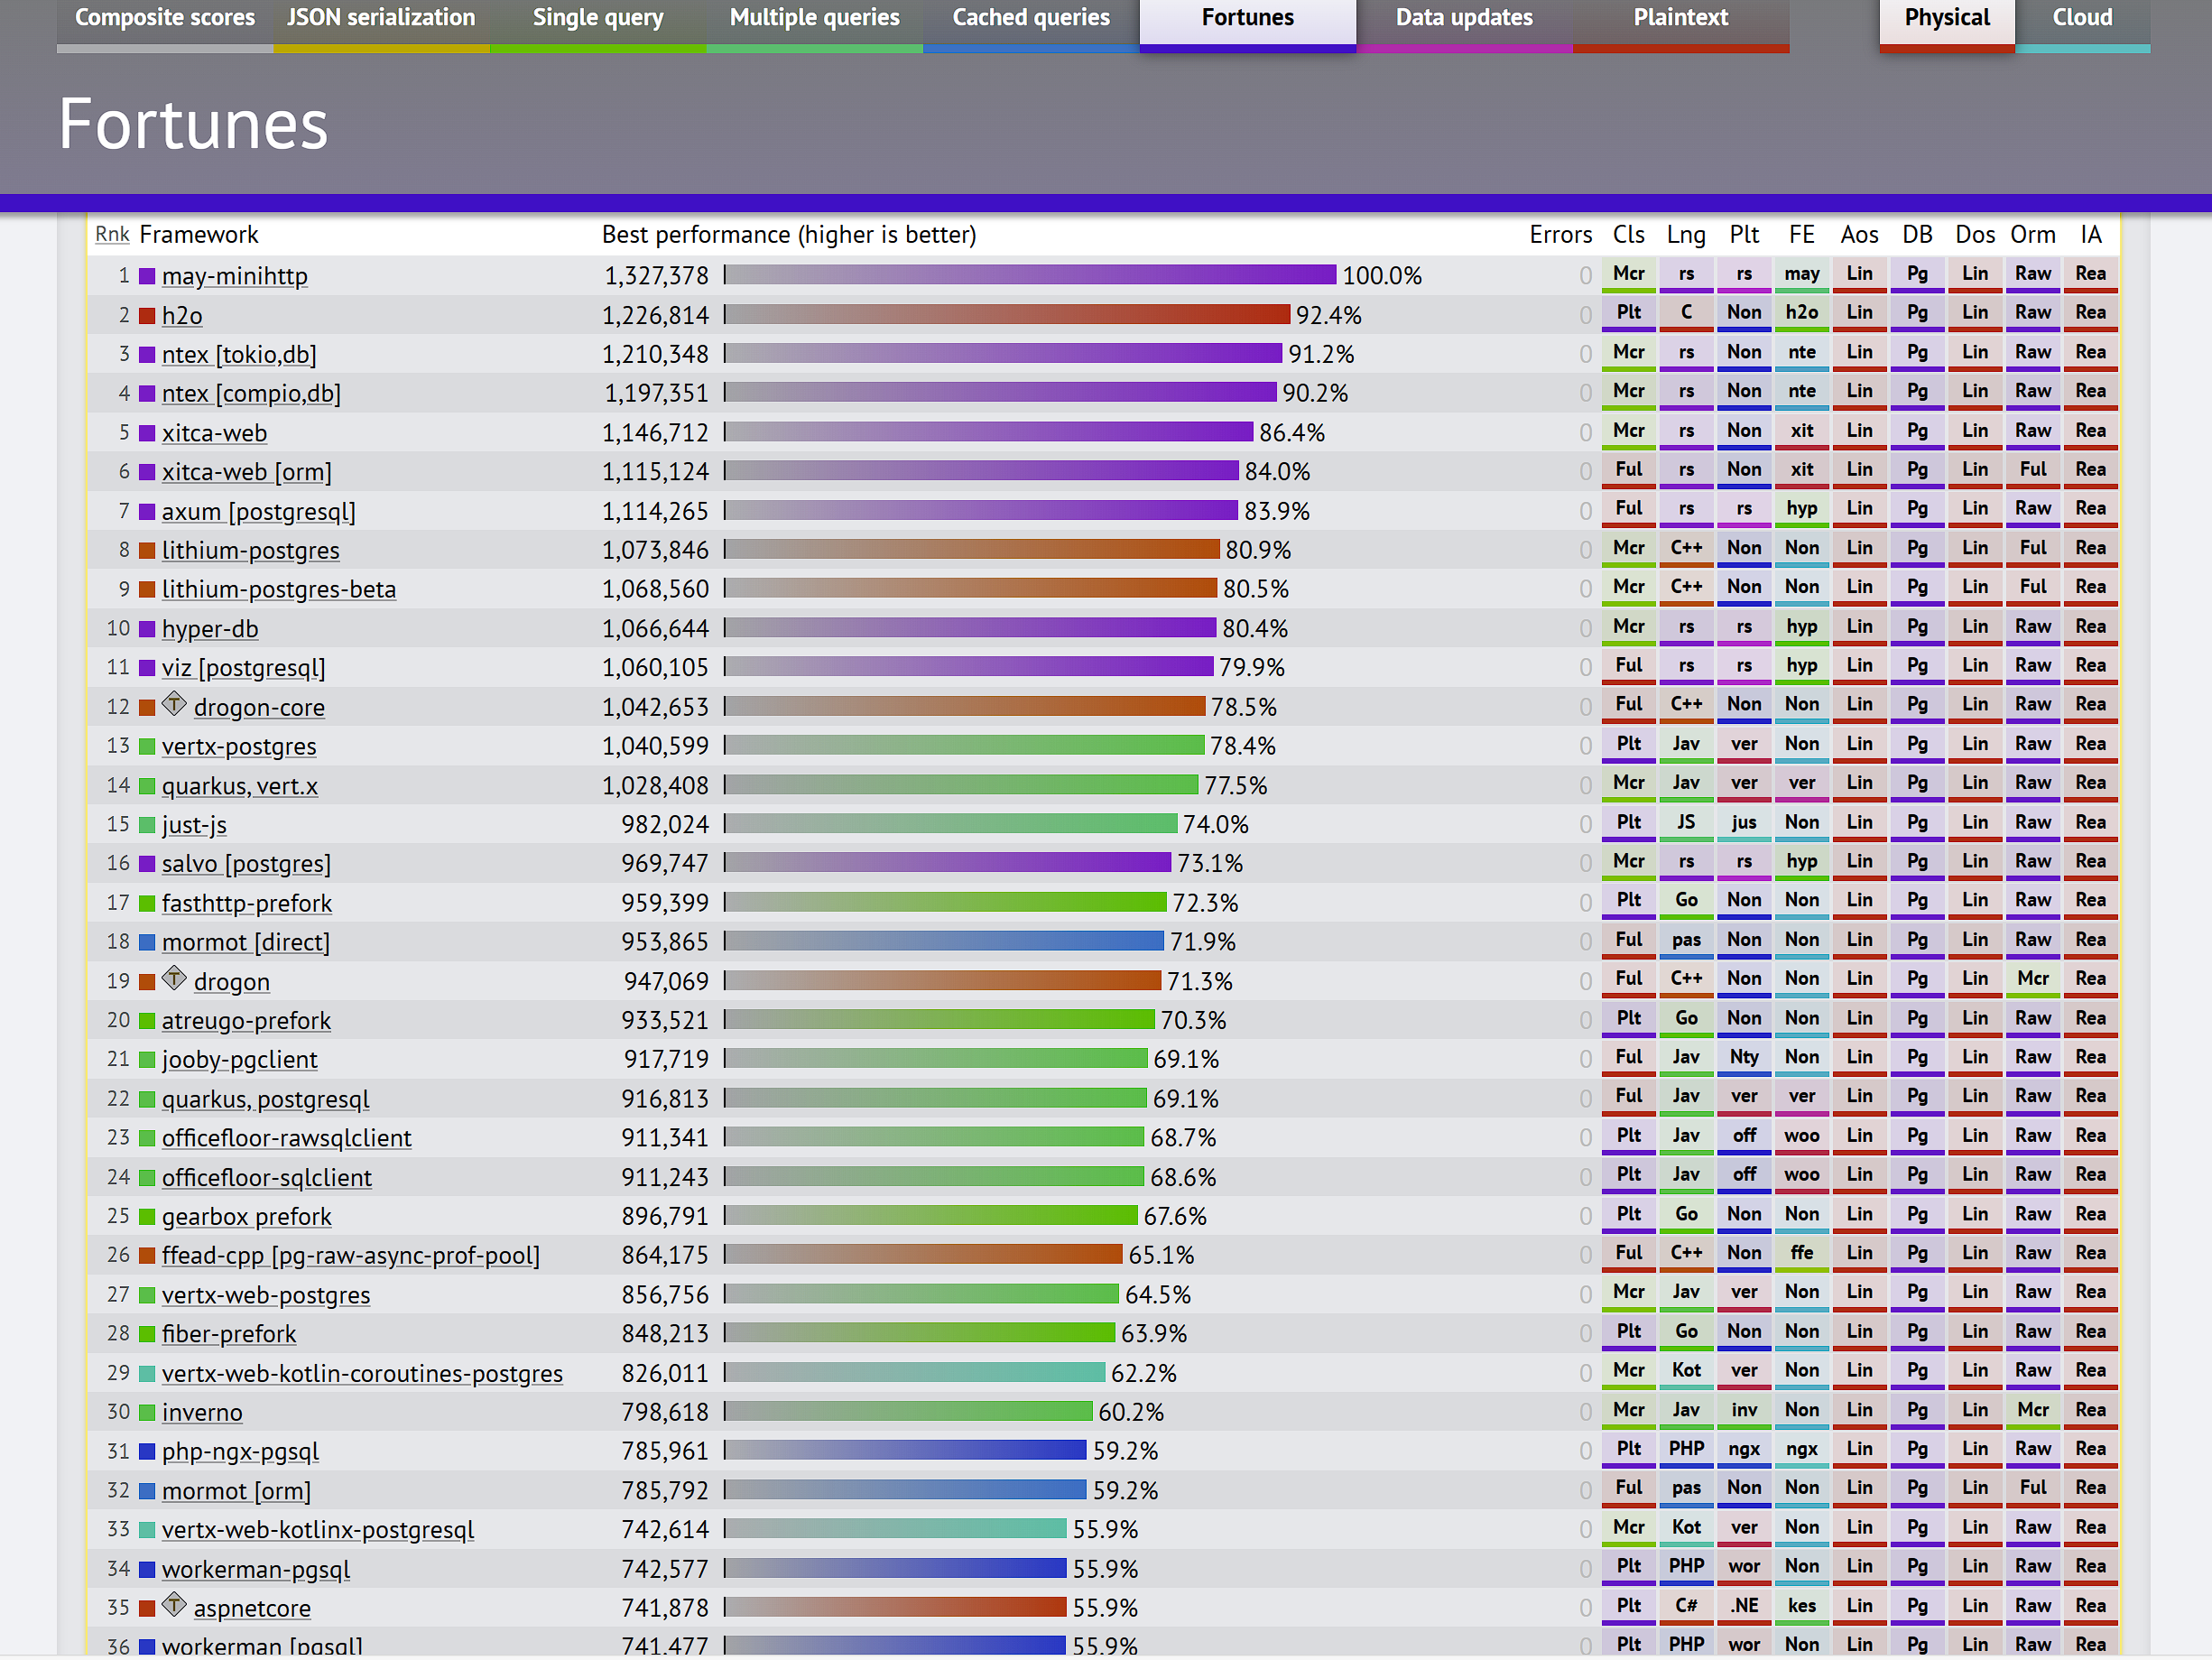Click red color square for h2o

(x=147, y=316)
